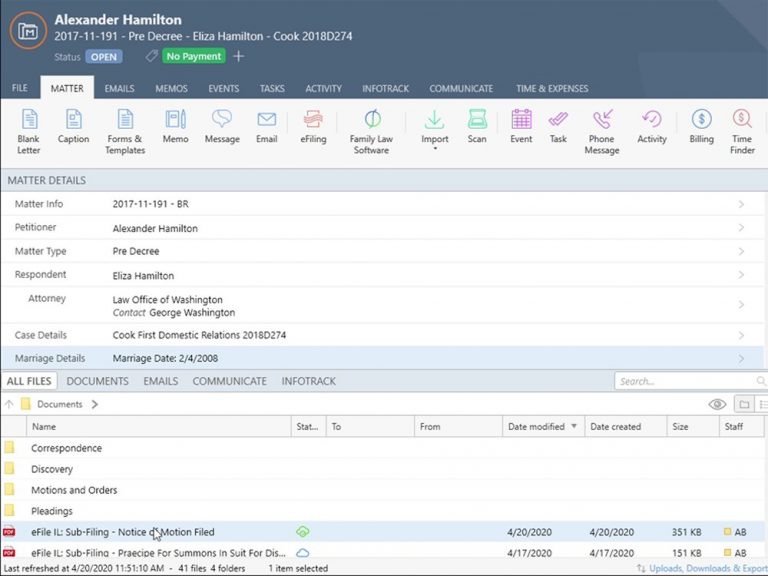Screen dimensions: 768x576
Task: Click the tag icon beside No Payment
Action: 151,56
